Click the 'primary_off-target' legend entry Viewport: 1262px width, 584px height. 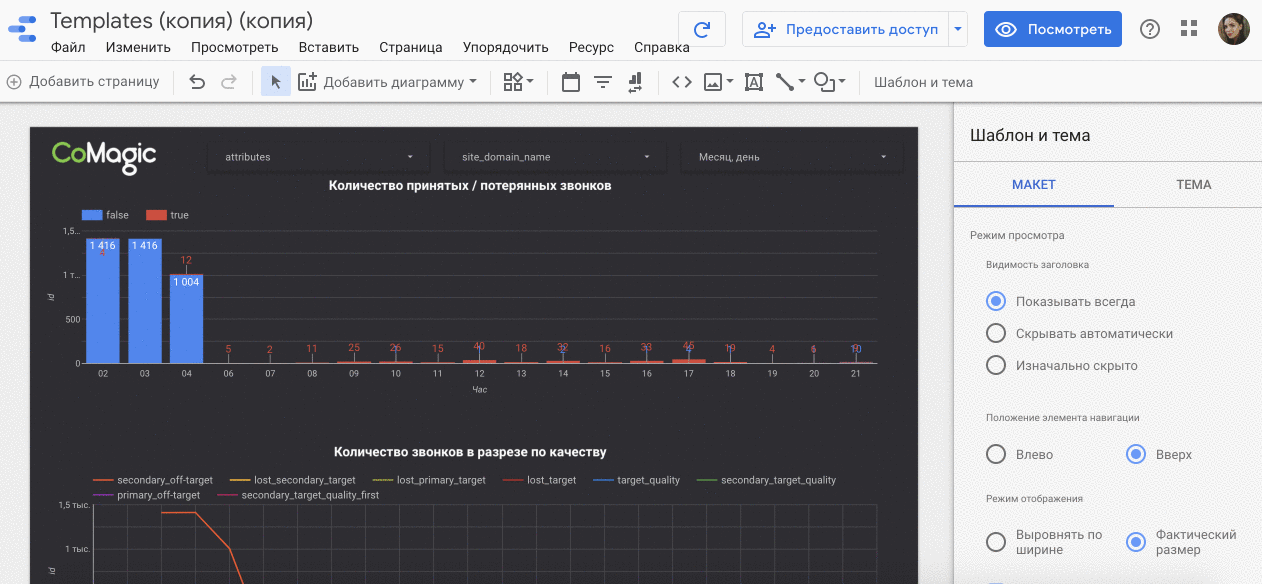tap(147, 495)
